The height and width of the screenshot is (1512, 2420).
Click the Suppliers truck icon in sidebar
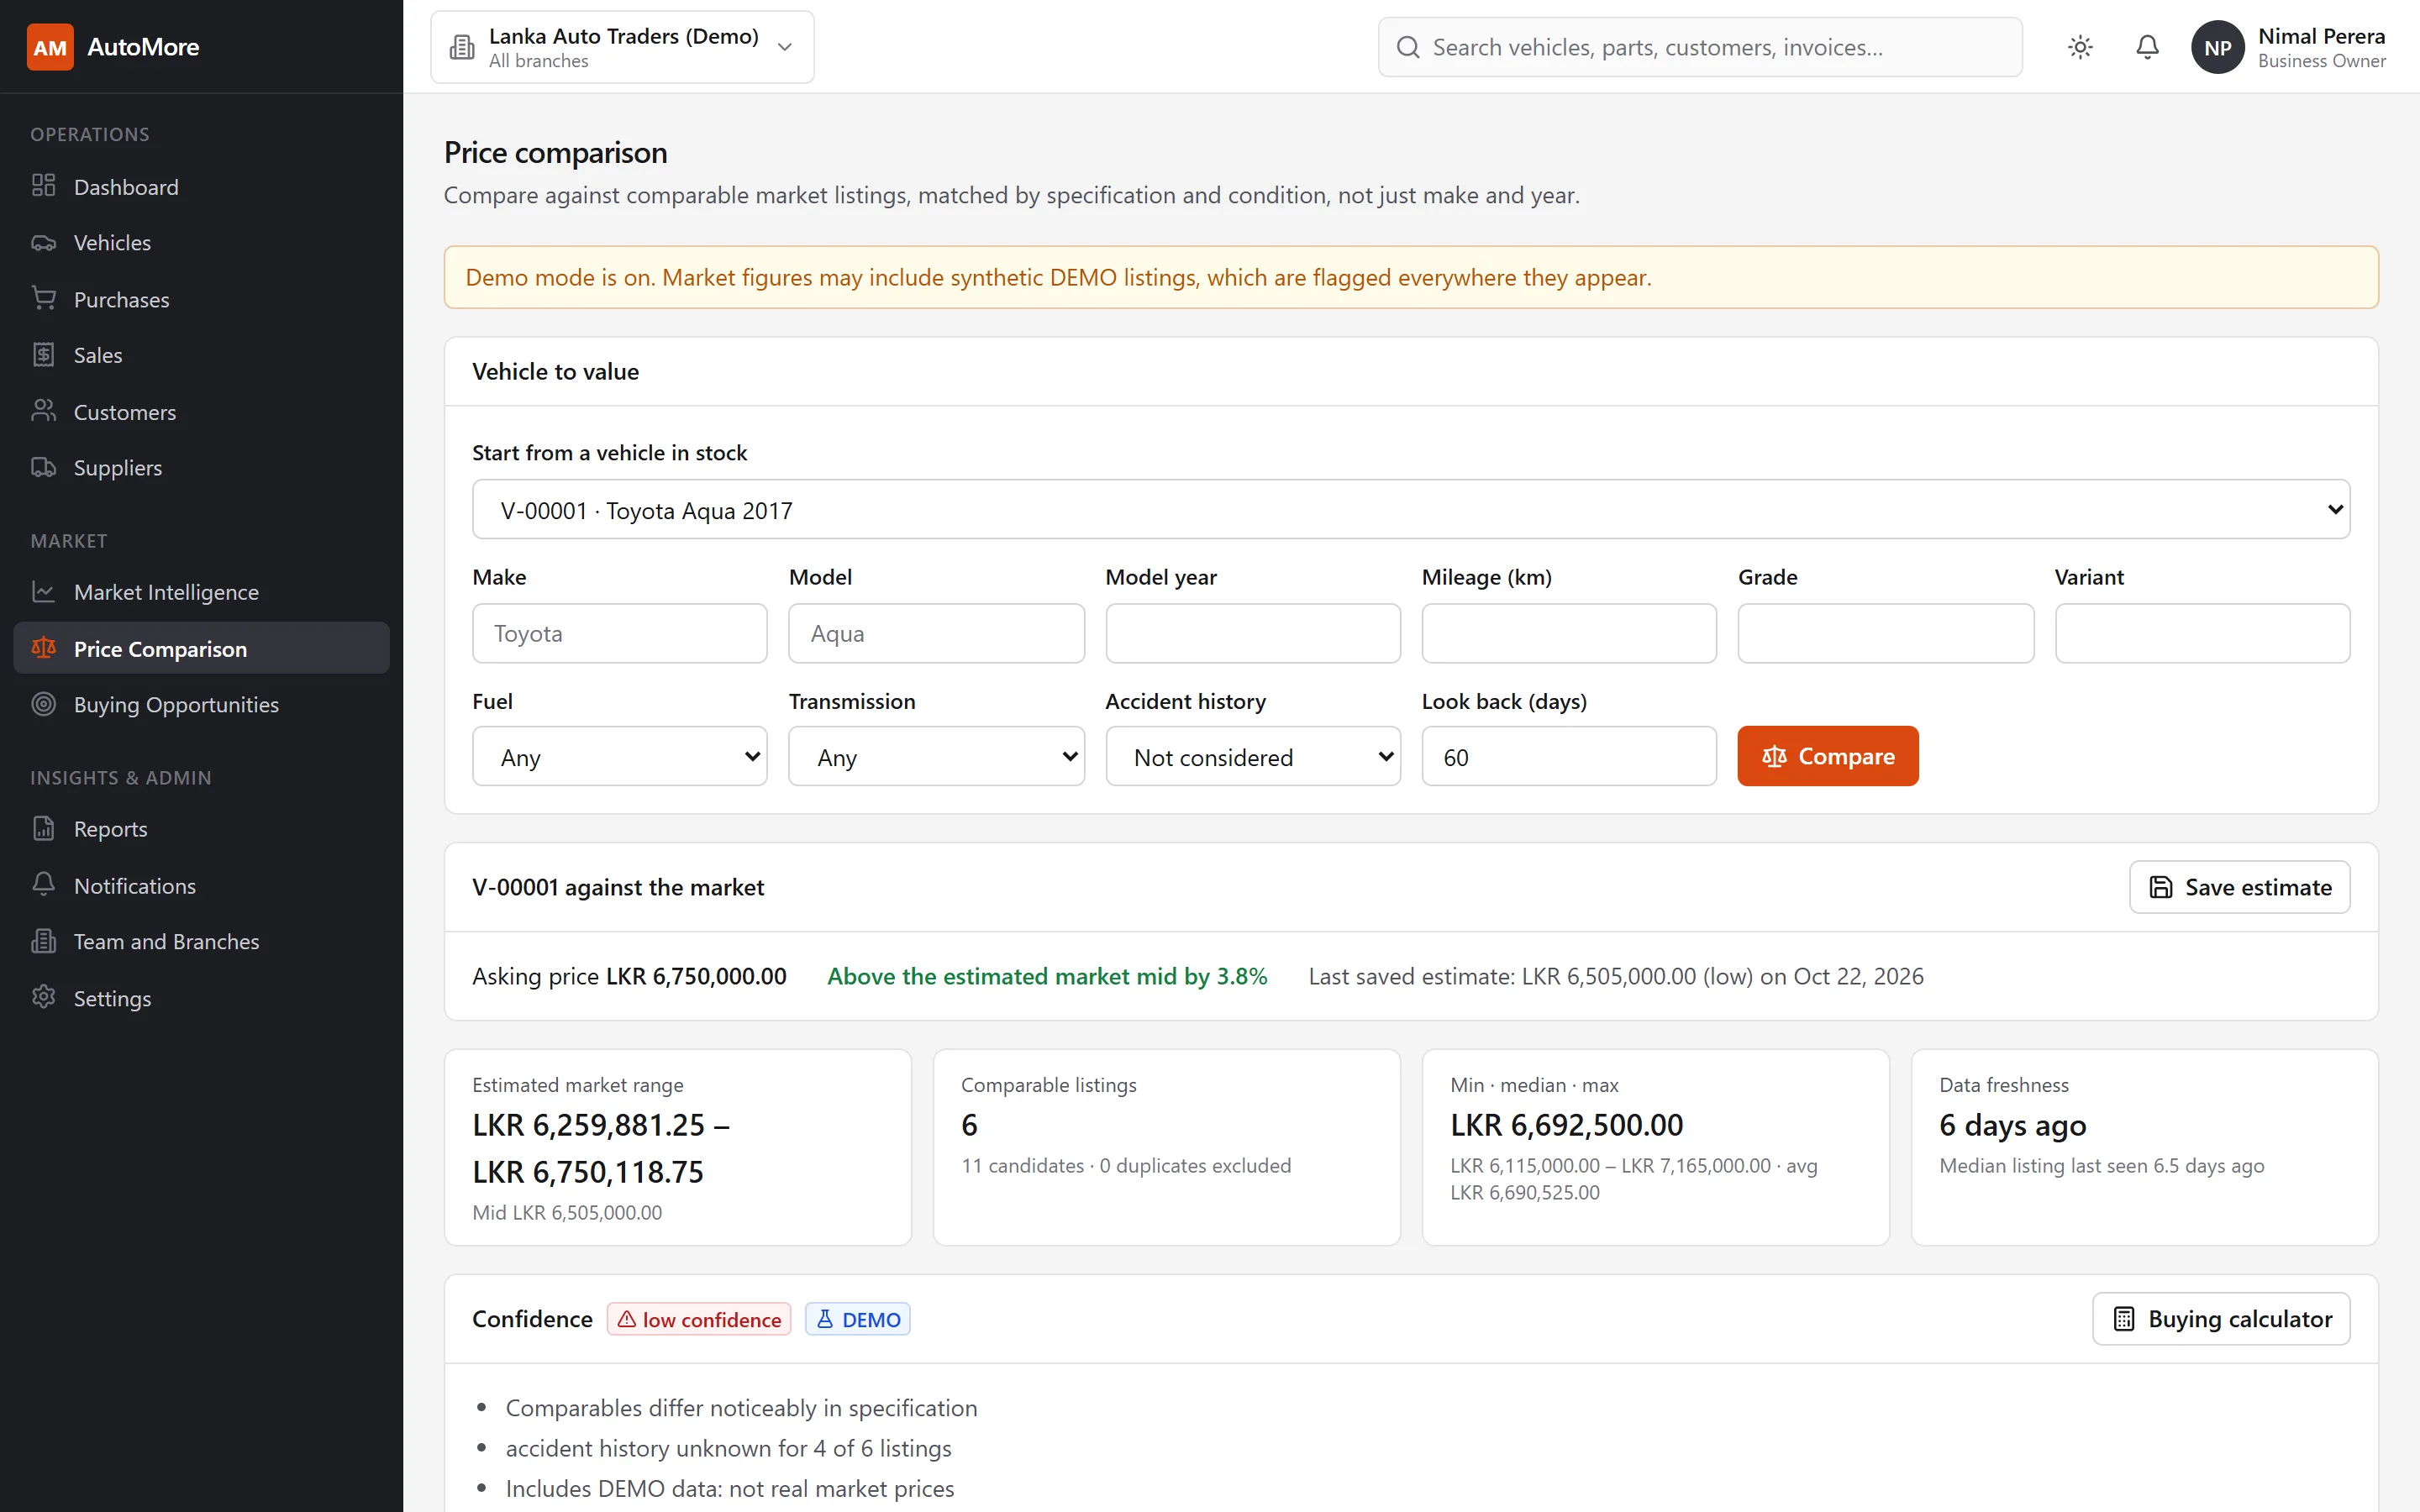(x=43, y=467)
